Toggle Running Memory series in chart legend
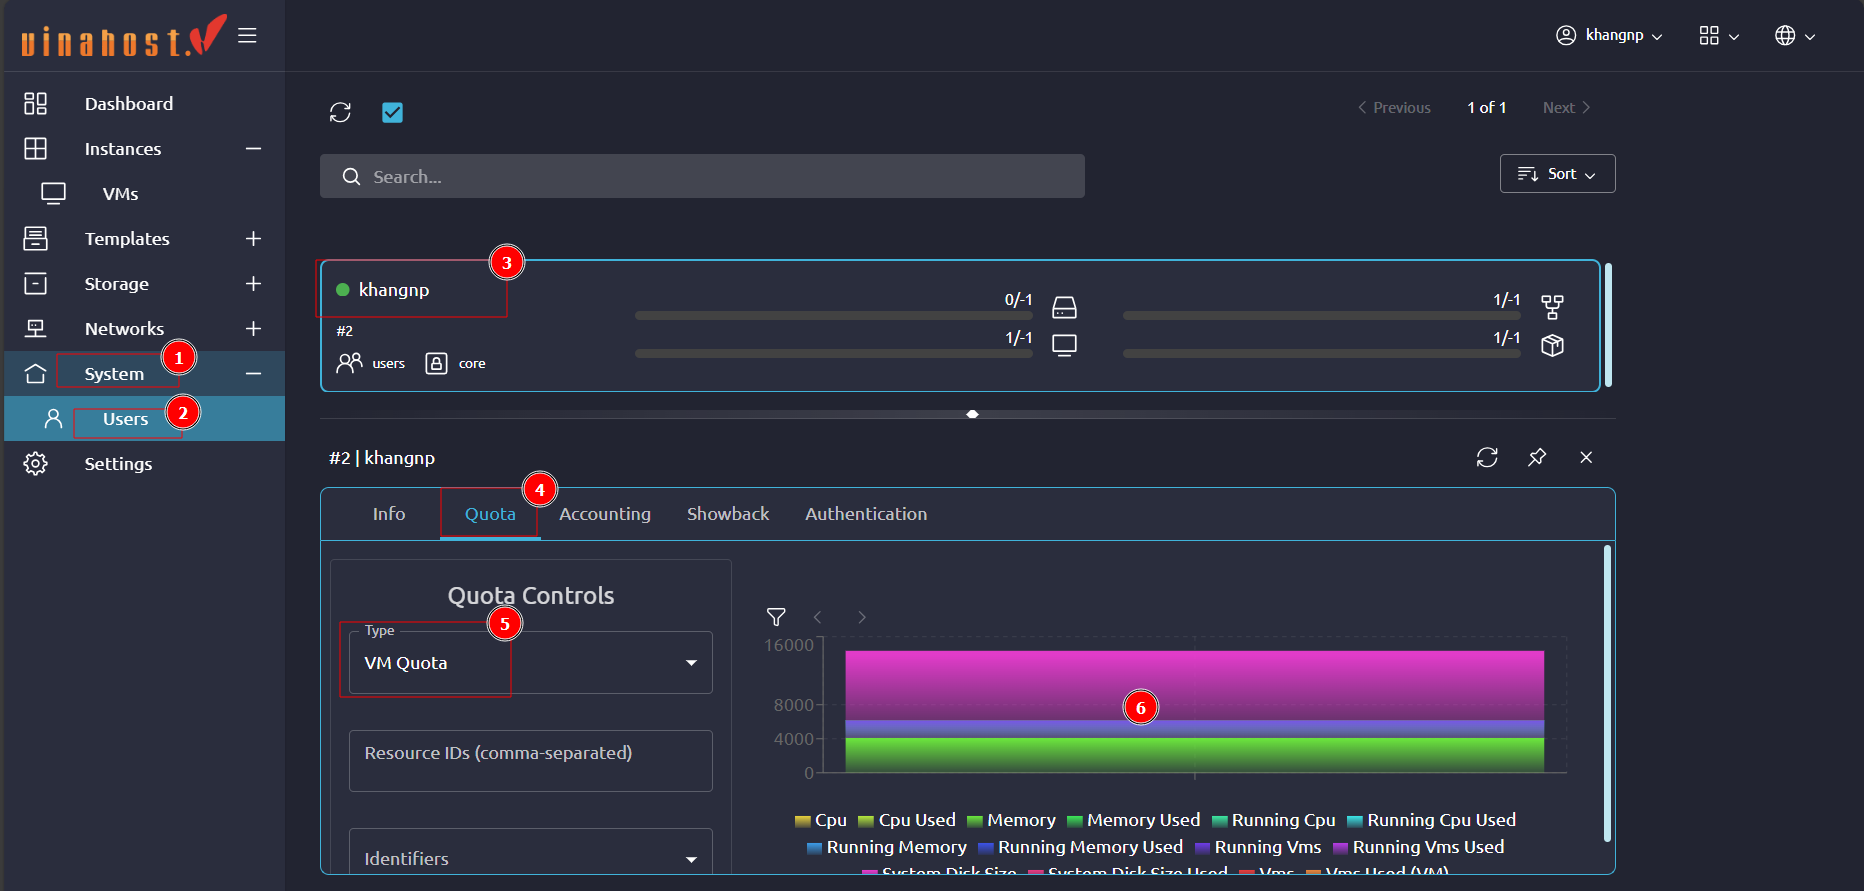 (886, 847)
